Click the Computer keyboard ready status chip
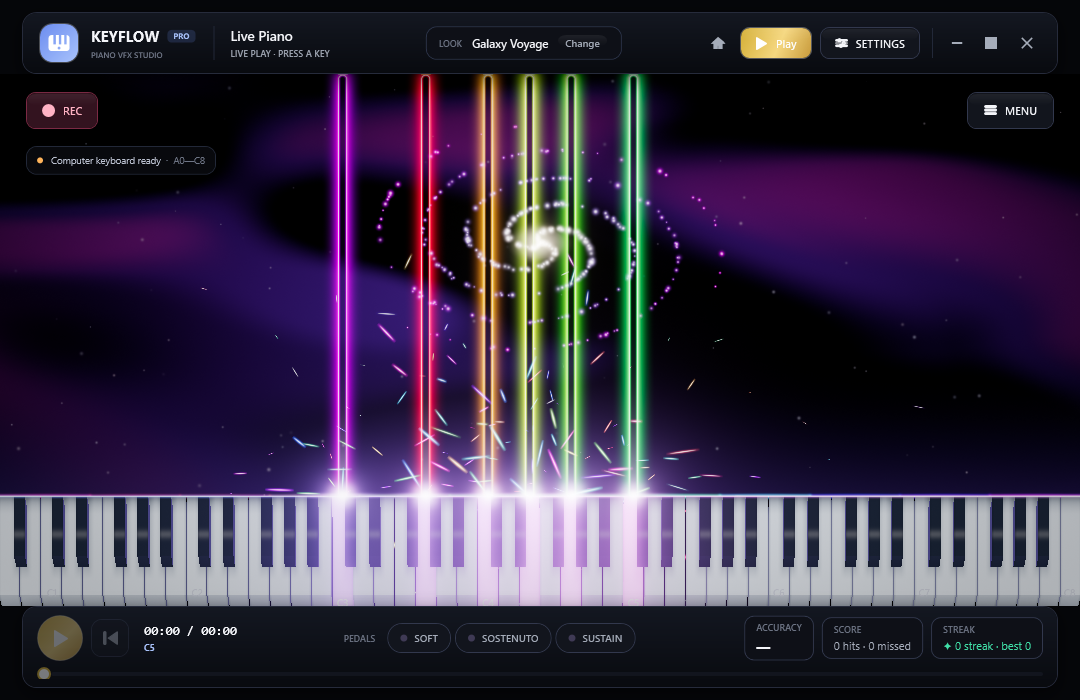 tap(121, 161)
